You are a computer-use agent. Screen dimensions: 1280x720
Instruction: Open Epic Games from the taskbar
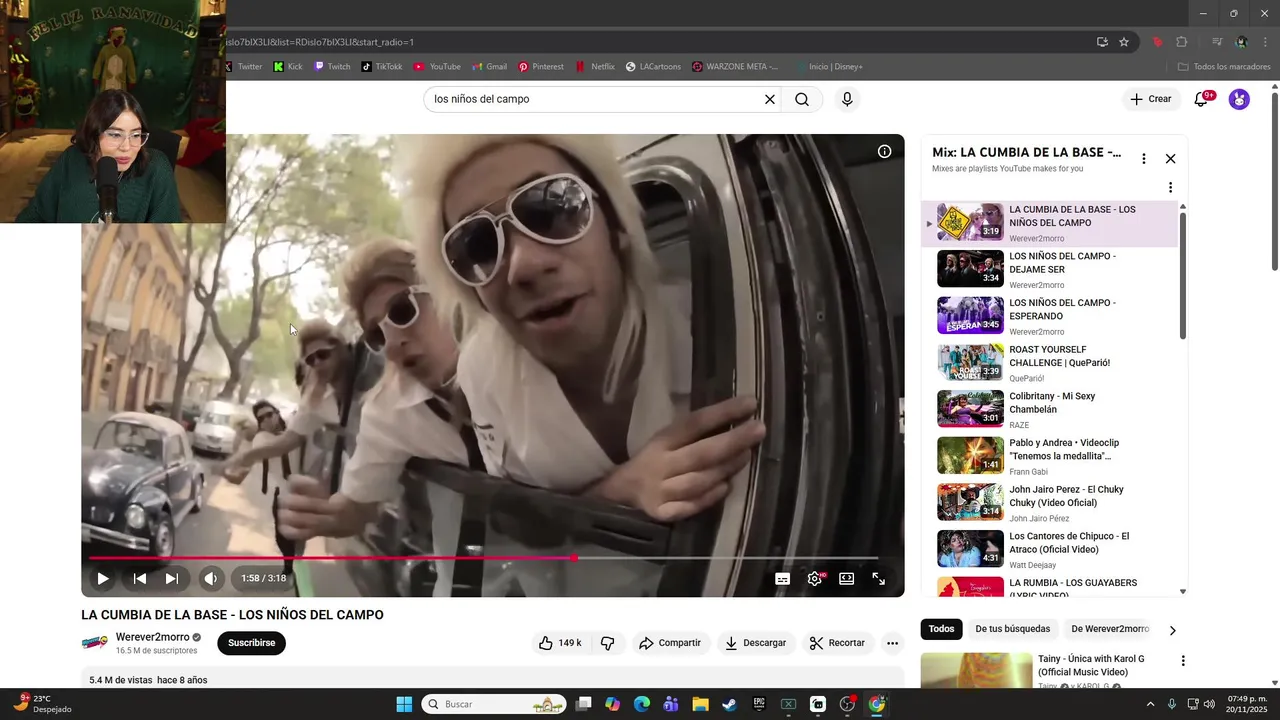coord(759,704)
